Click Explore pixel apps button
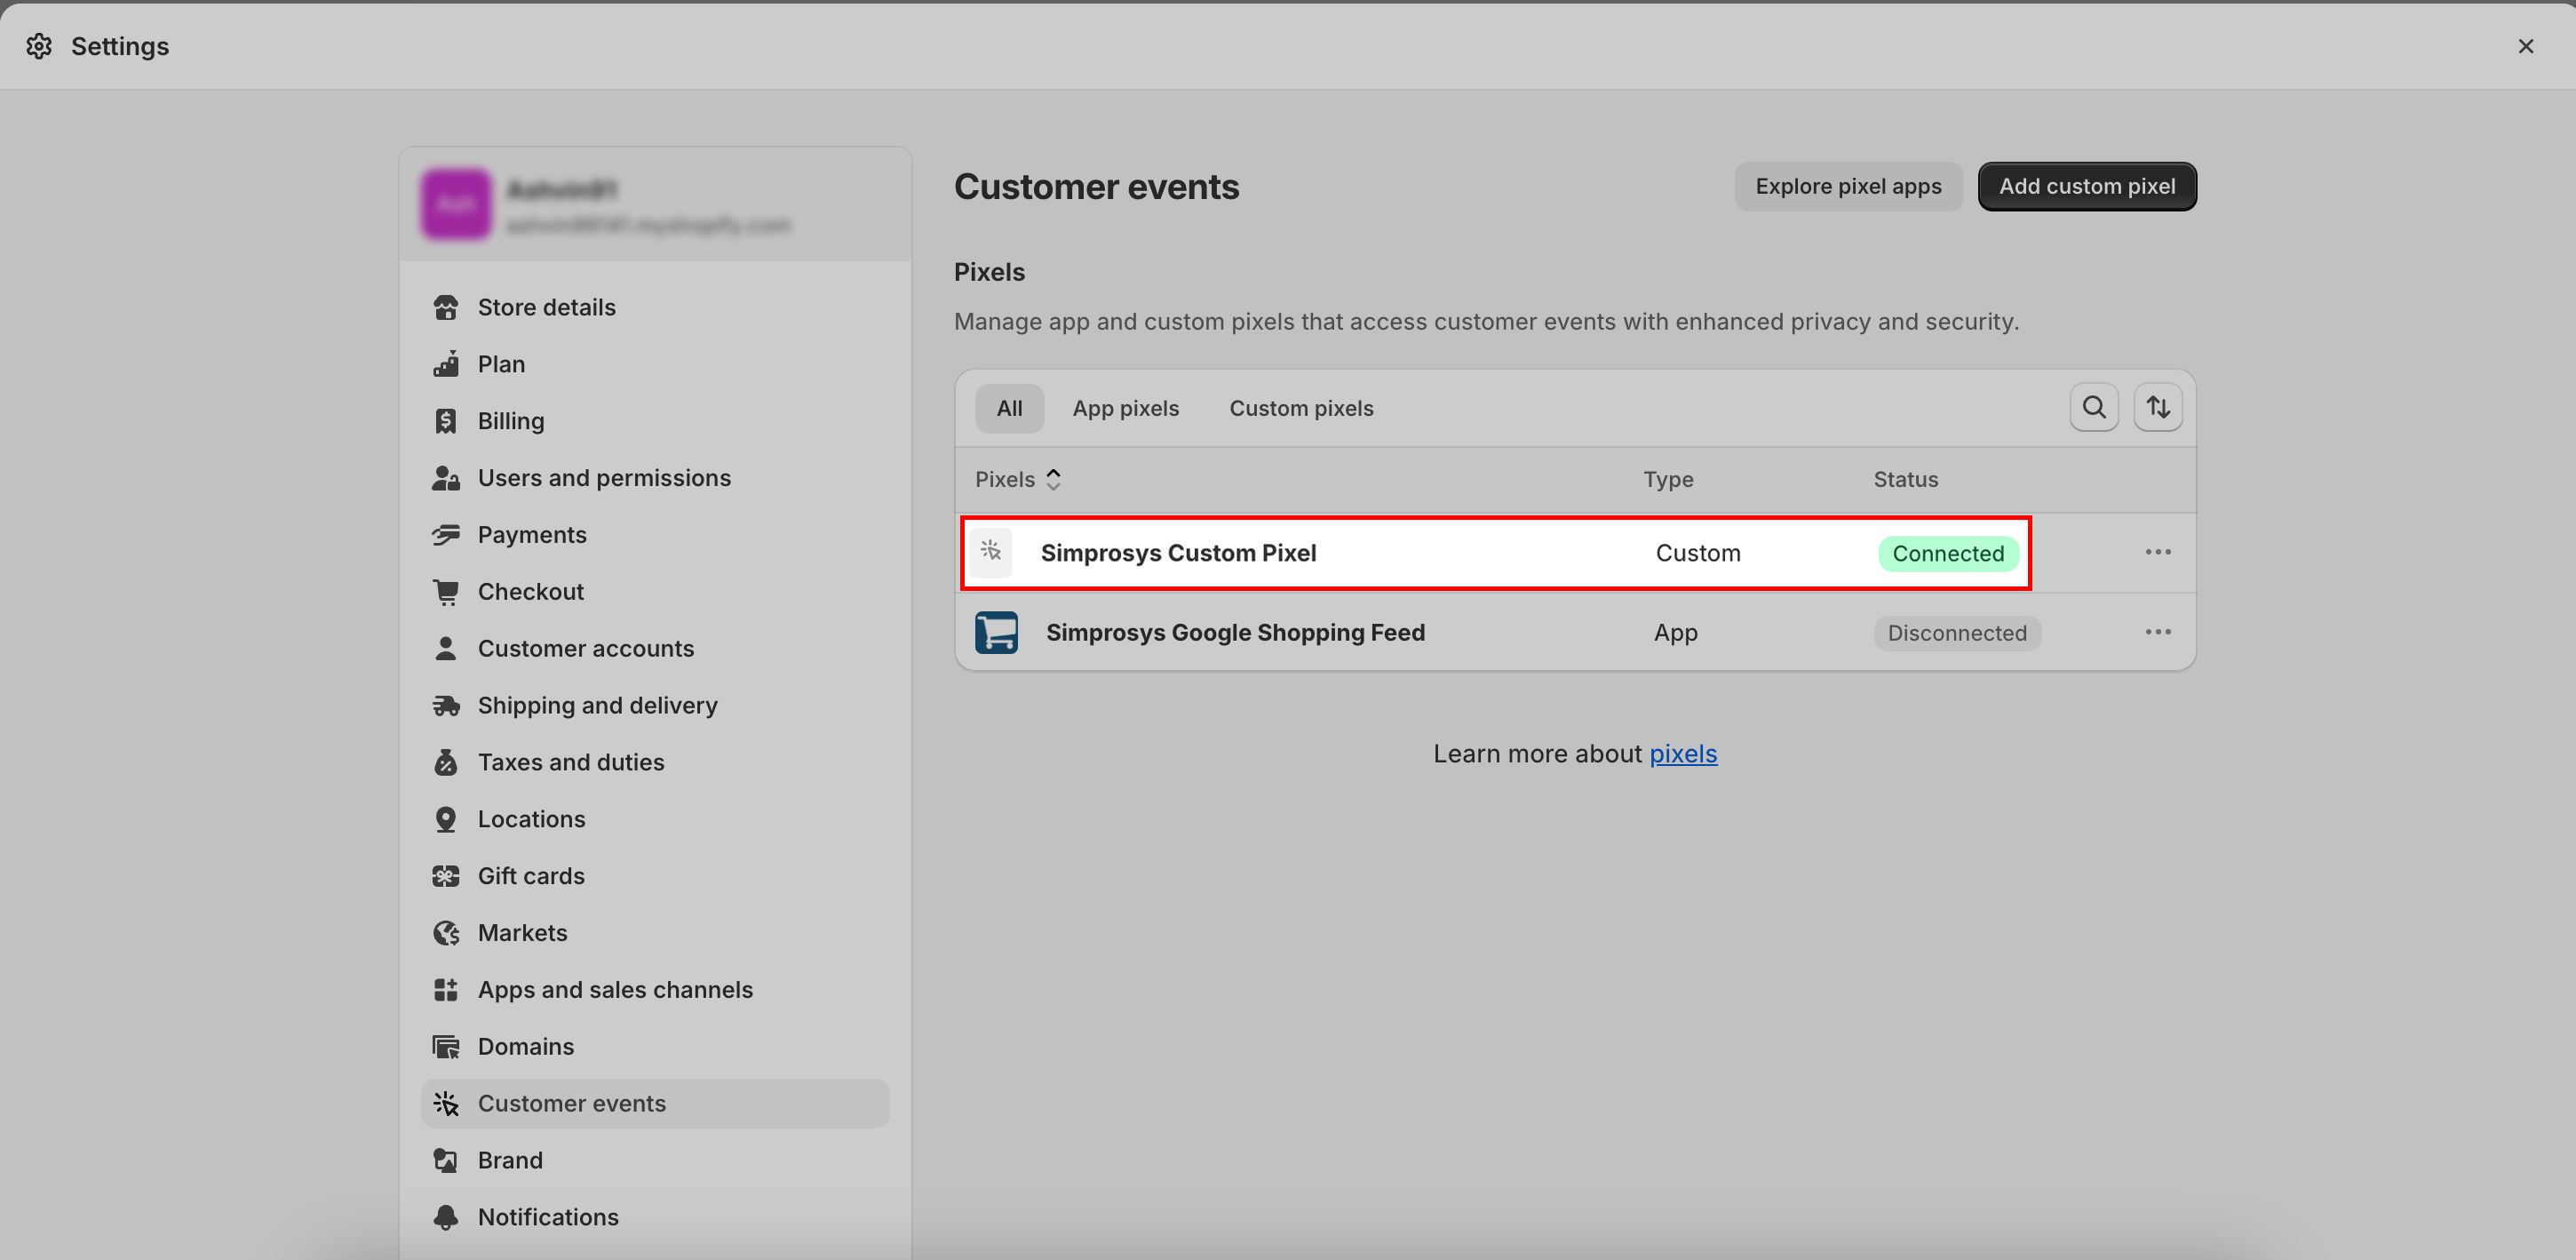 point(1848,186)
